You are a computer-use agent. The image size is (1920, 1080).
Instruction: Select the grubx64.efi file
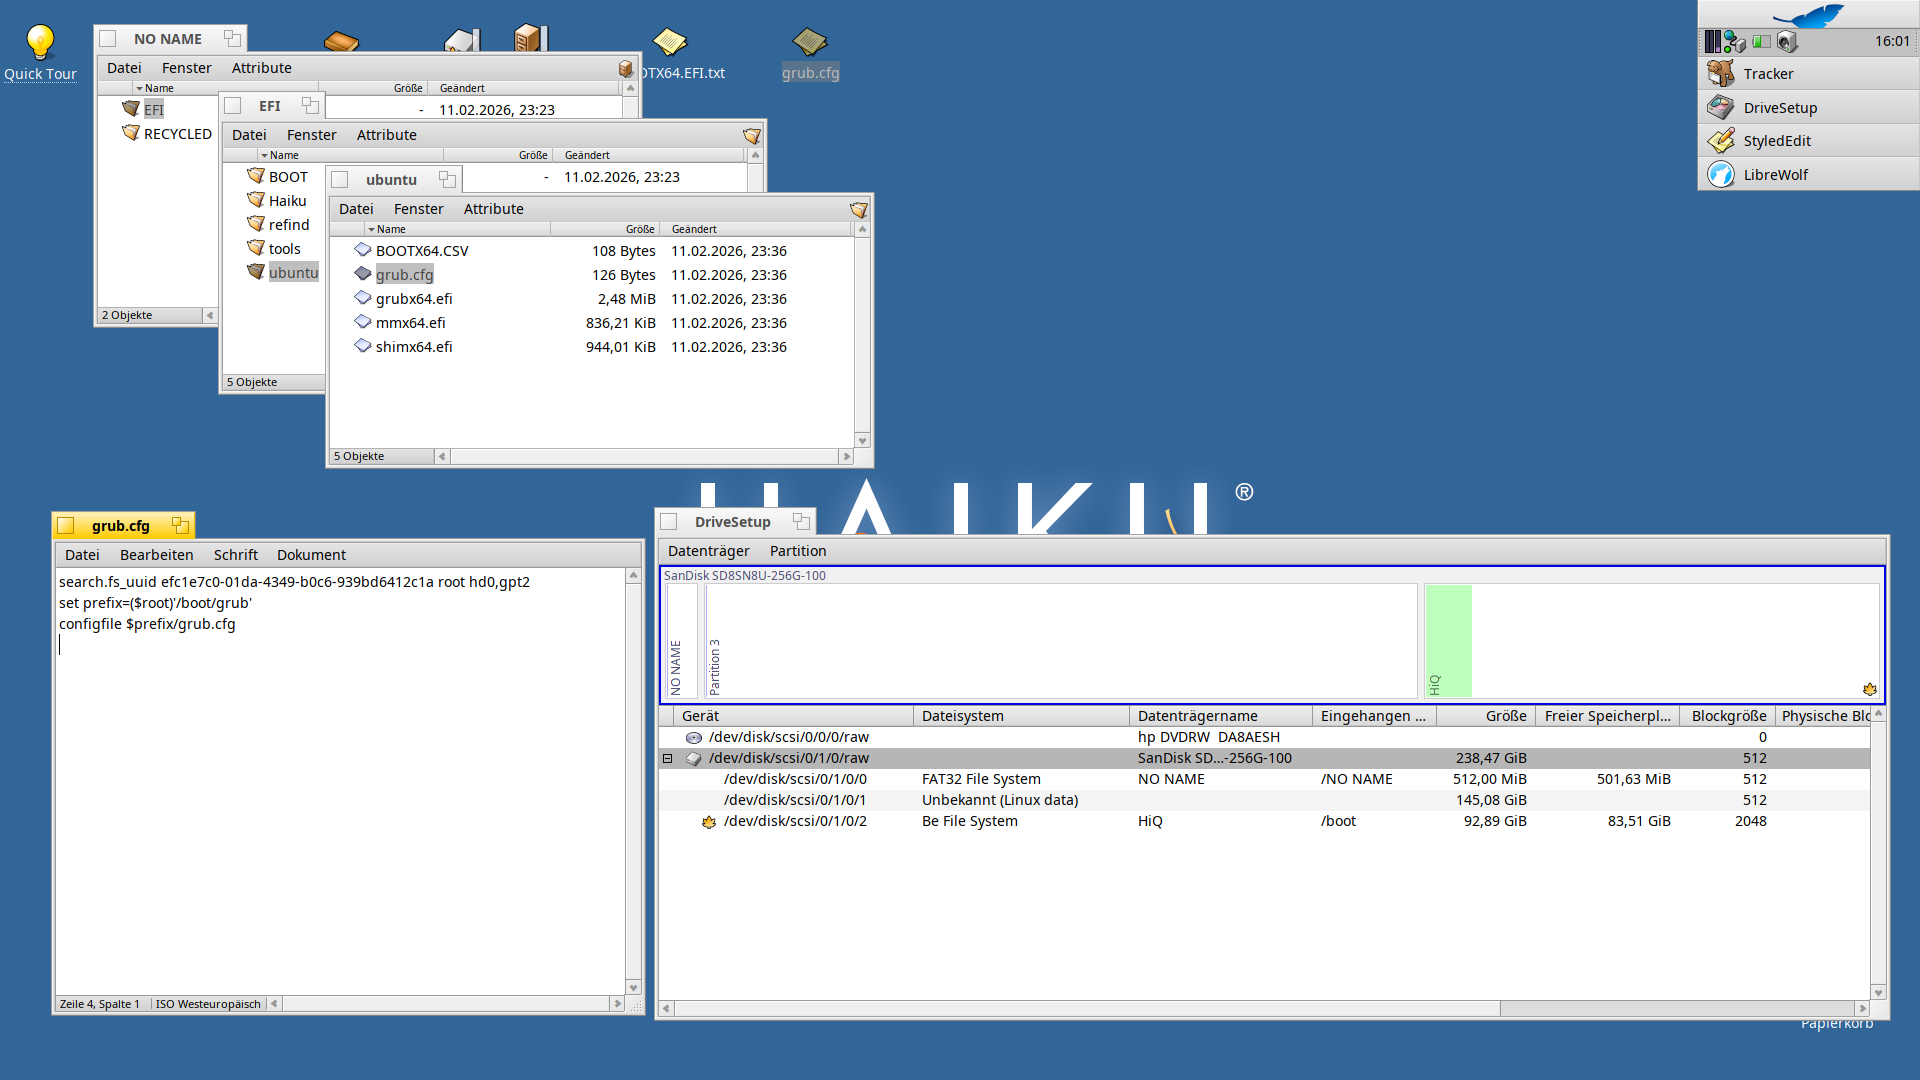tap(413, 299)
